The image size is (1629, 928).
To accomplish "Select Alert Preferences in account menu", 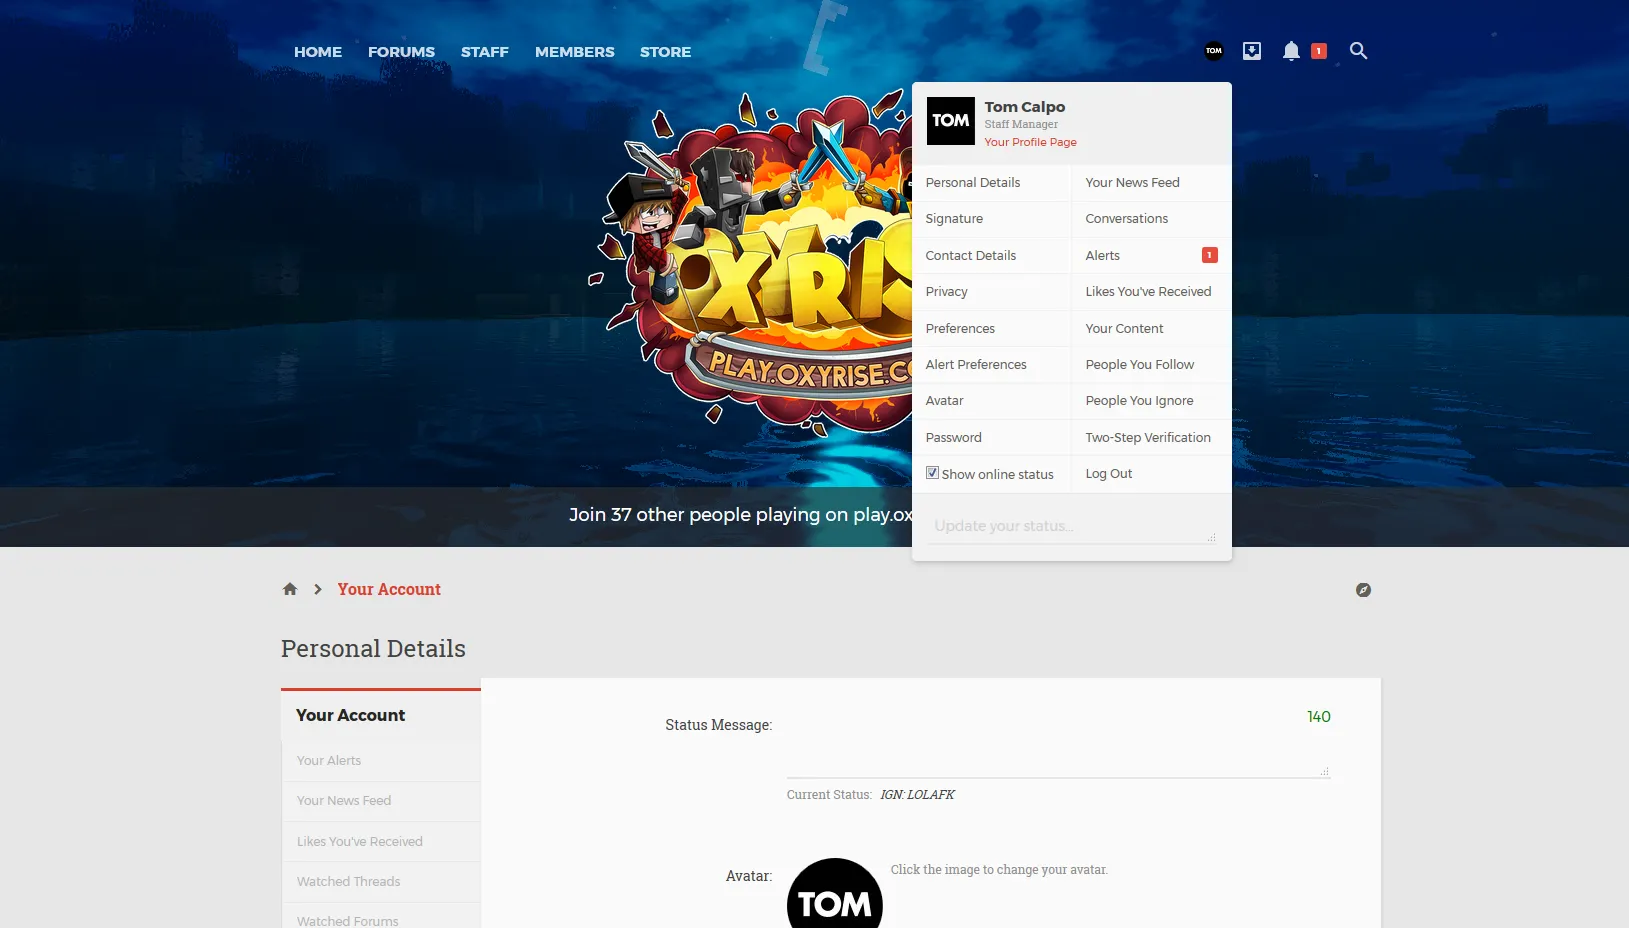I will pos(992,365).
